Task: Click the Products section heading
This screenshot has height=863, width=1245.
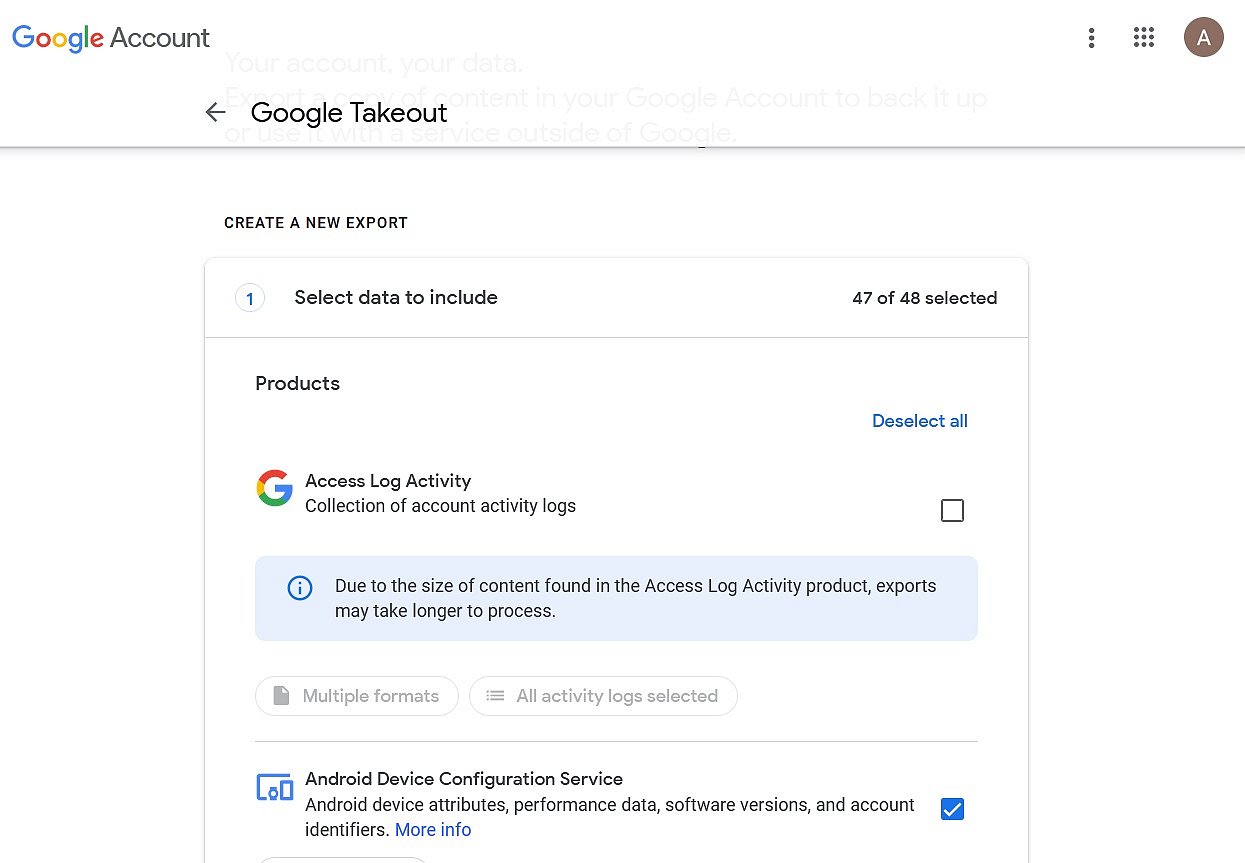Action: [298, 384]
